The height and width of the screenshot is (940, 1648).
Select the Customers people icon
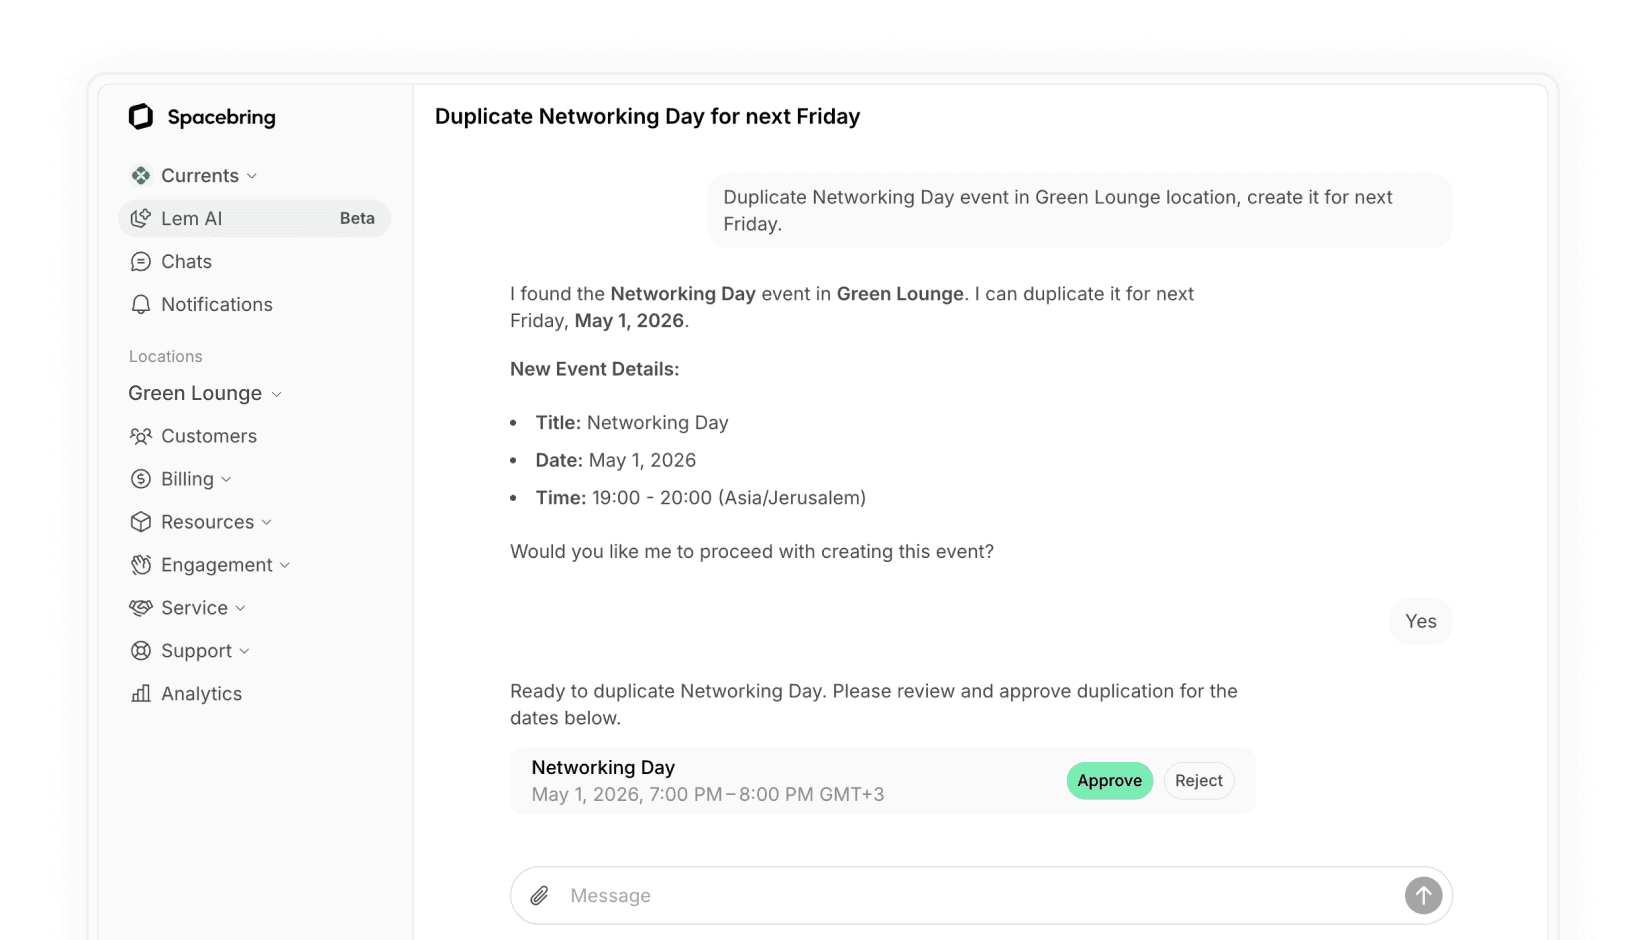(x=141, y=437)
